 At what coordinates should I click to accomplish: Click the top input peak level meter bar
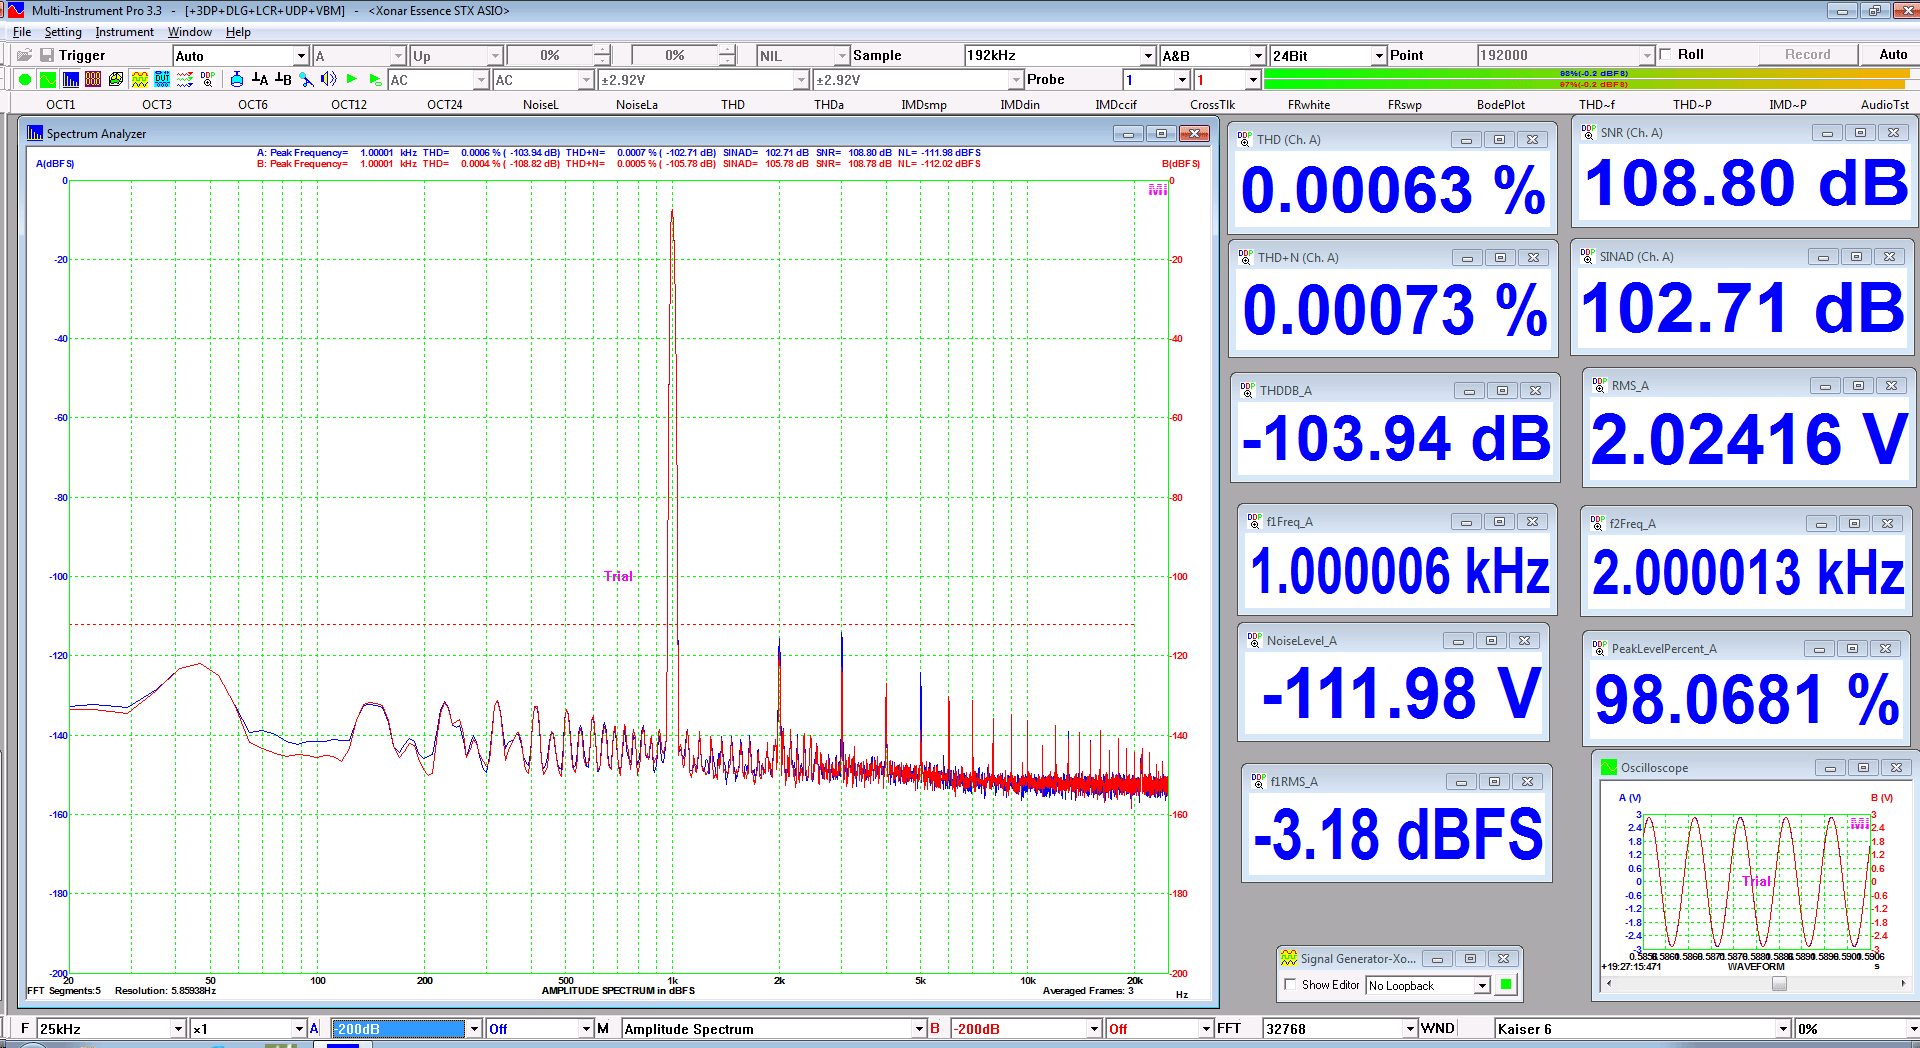pos(1590,73)
